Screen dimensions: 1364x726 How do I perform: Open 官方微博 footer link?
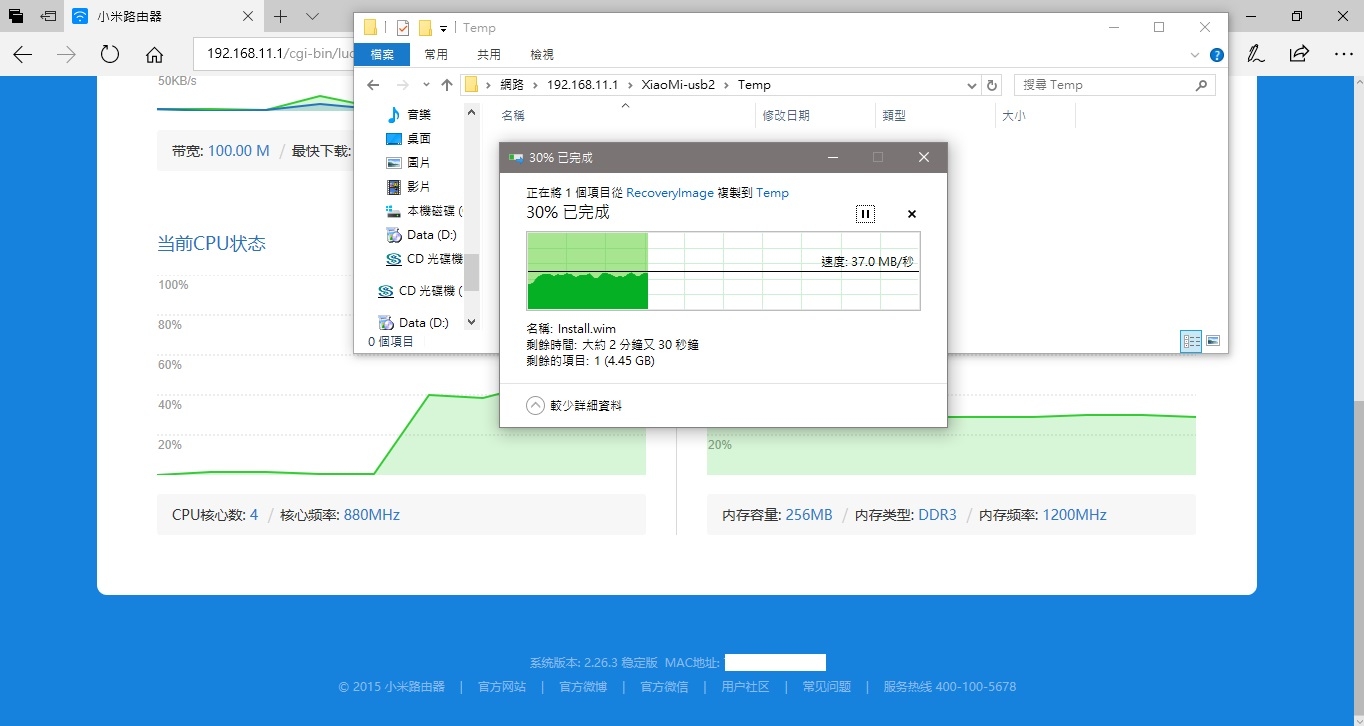pyautogui.click(x=583, y=687)
